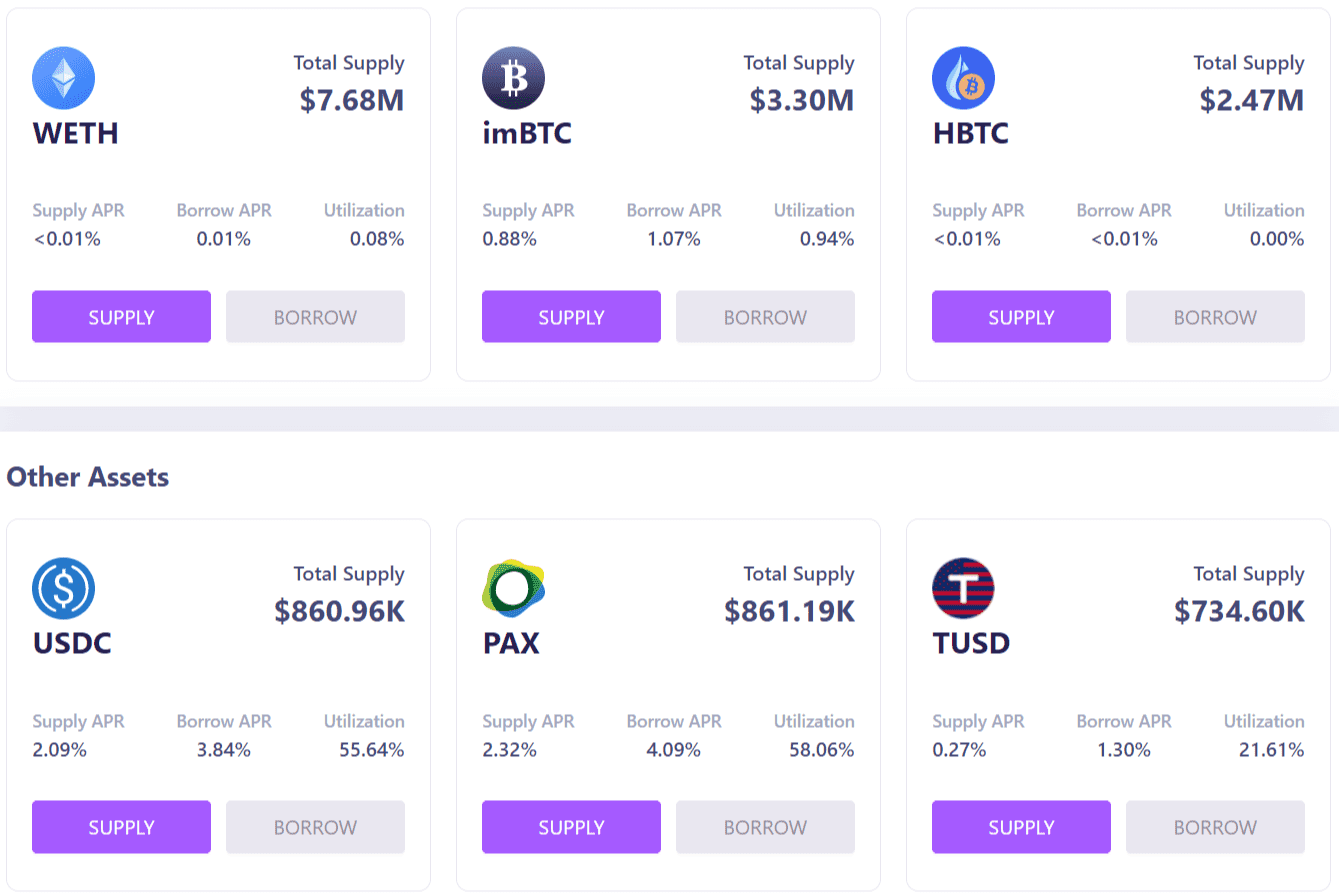
Task: Click the TUSD token icon
Action: [963, 588]
